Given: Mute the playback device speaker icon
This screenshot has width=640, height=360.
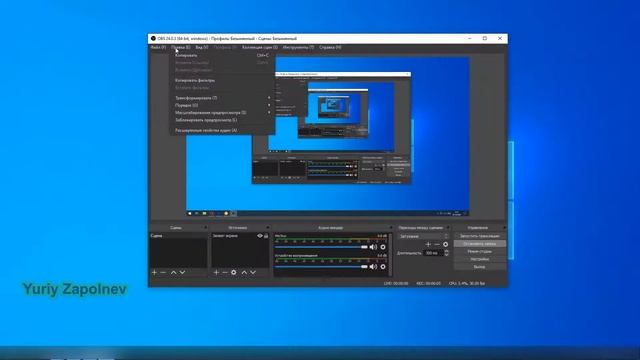Looking at the screenshot, I should [x=373, y=267].
